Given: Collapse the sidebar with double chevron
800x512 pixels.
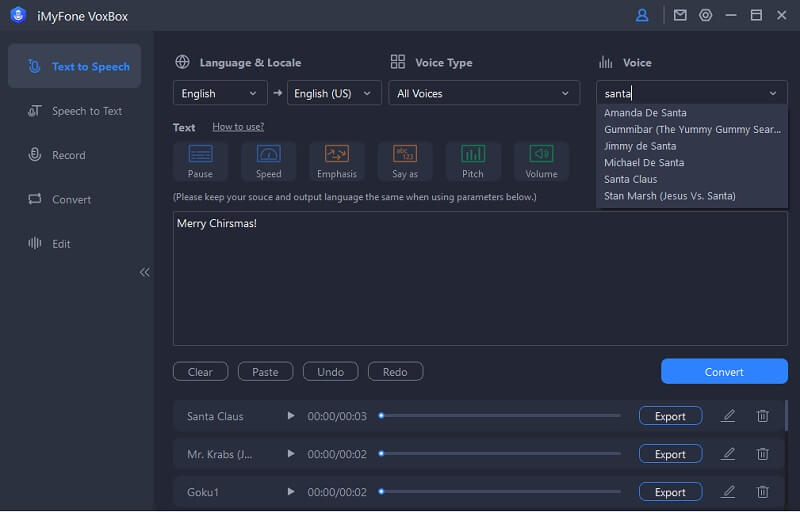Looking at the screenshot, I should pos(145,272).
